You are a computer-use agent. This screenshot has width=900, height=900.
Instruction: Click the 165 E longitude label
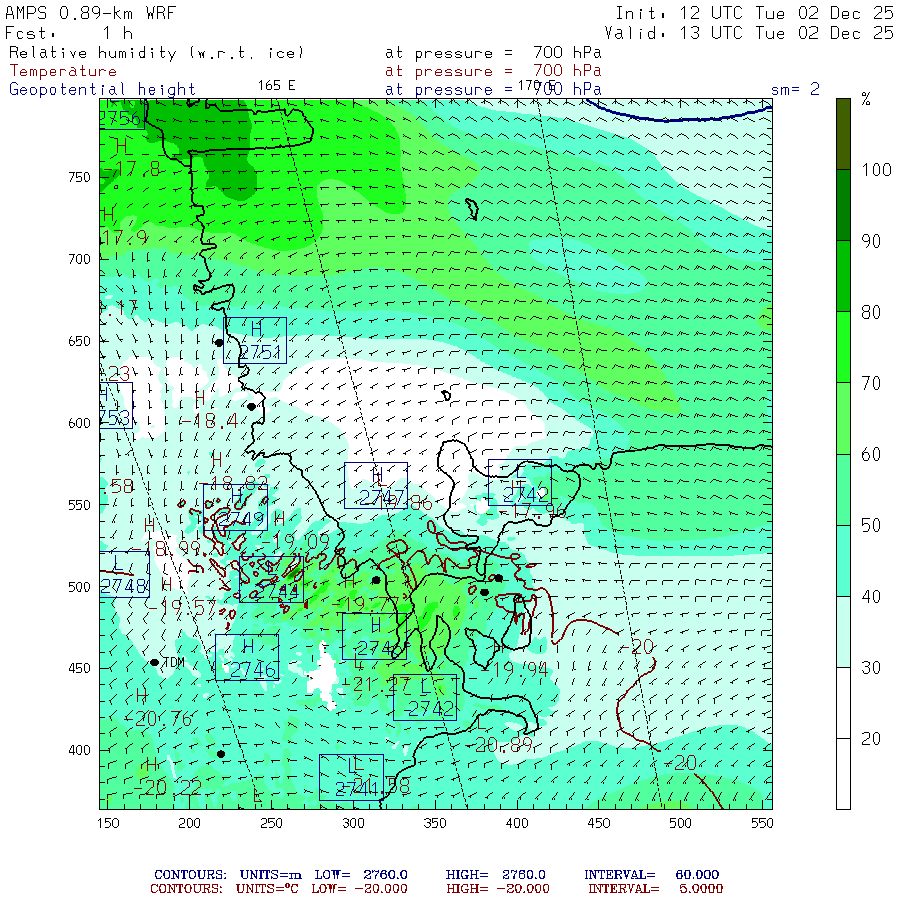click(x=276, y=85)
